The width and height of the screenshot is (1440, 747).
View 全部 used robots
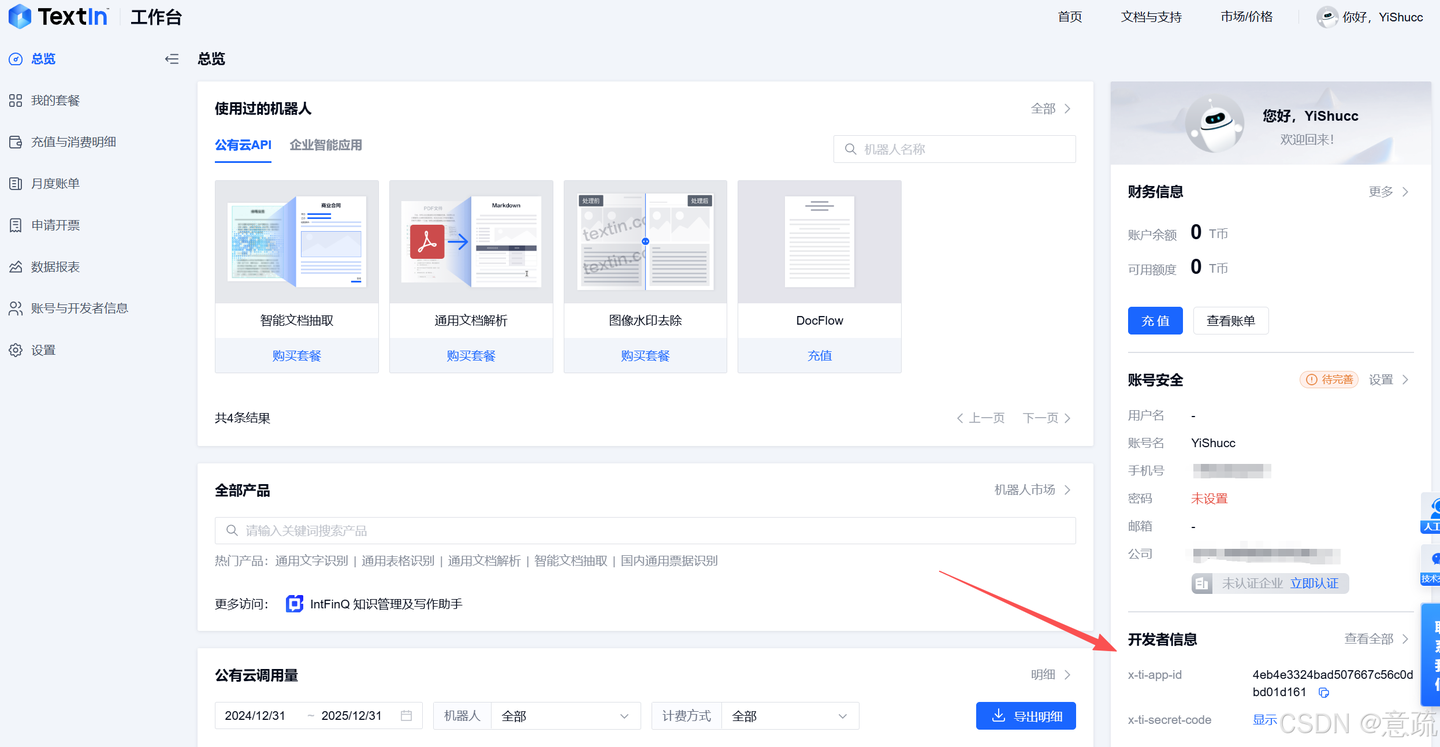point(1051,109)
